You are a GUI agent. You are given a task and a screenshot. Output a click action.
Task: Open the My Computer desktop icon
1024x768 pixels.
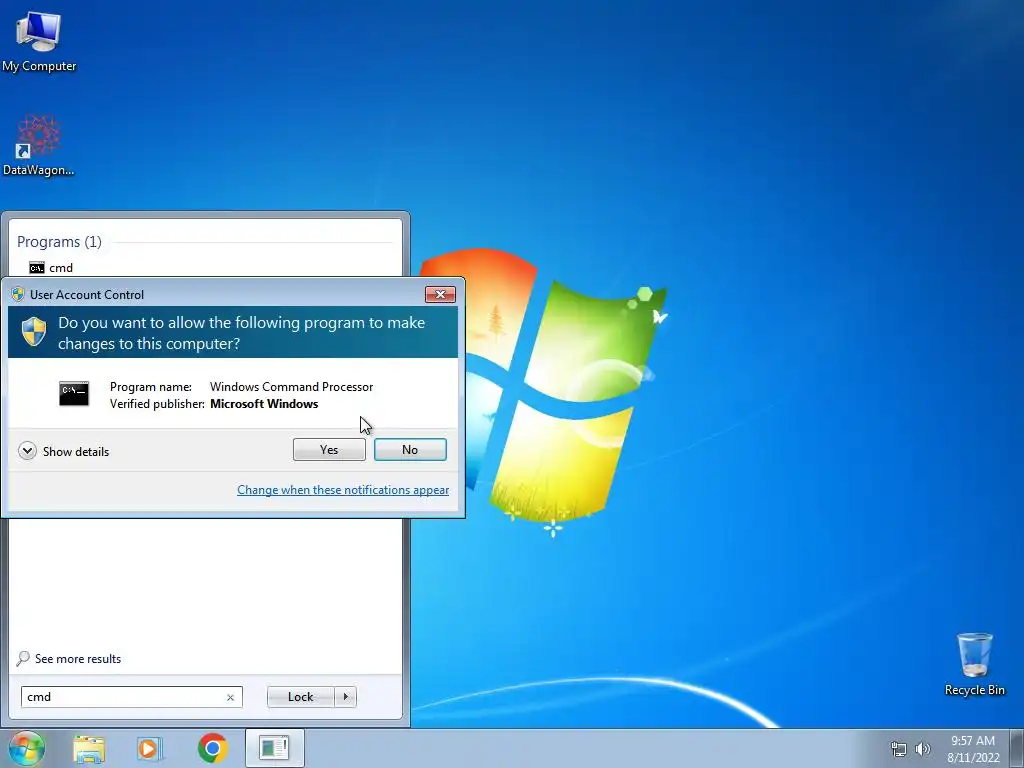(39, 41)
